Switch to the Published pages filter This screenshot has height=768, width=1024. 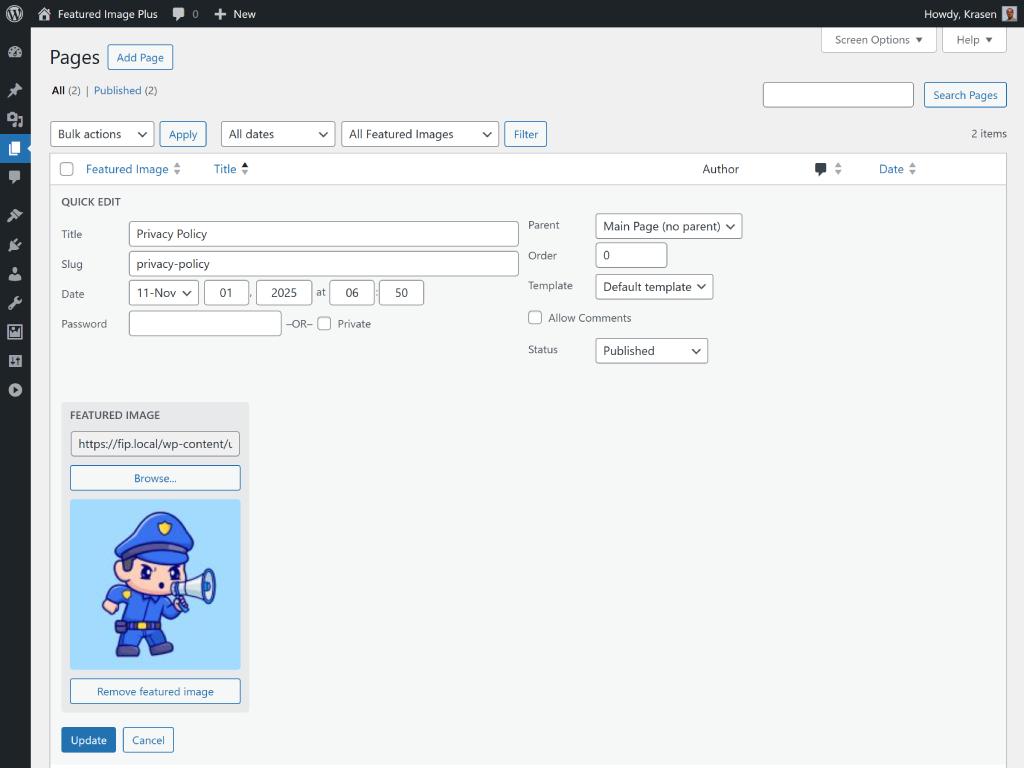117,90
